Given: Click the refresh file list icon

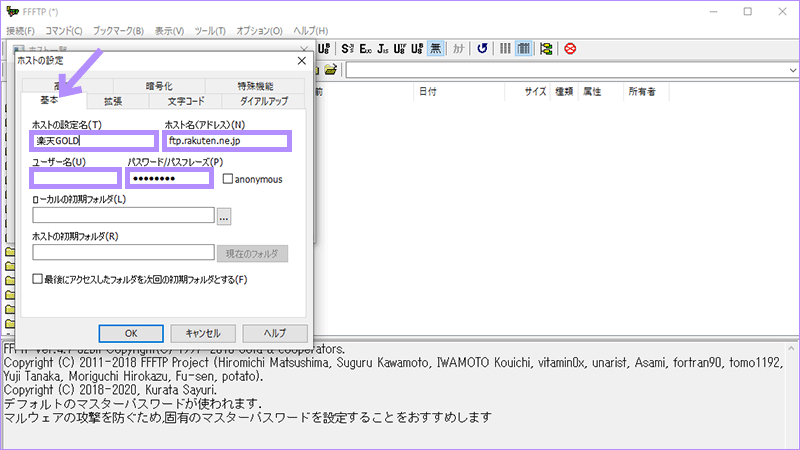Looking at the screenshot, I should tap(482, 48).
